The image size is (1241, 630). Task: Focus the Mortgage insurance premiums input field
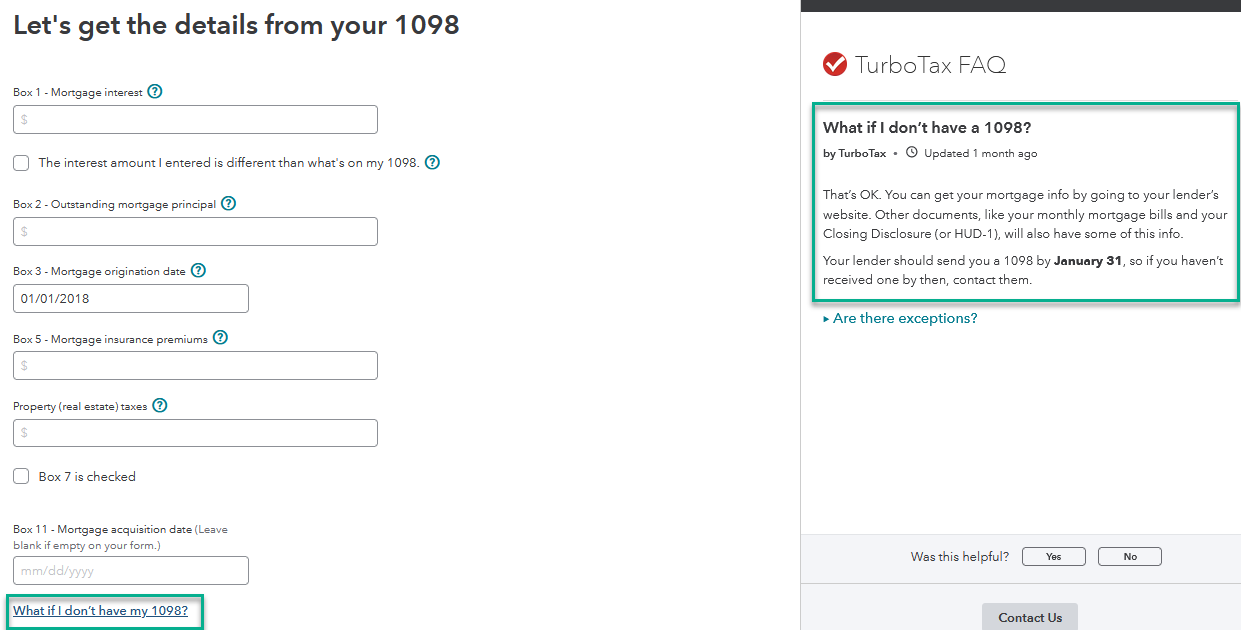pyautogui.click(x=195, y=365)
